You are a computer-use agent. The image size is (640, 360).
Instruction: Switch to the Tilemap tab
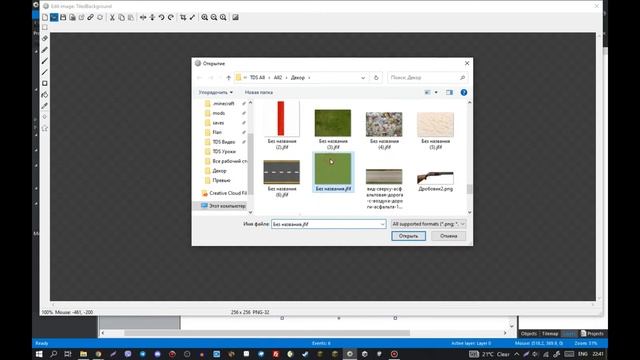click(550, 334)
